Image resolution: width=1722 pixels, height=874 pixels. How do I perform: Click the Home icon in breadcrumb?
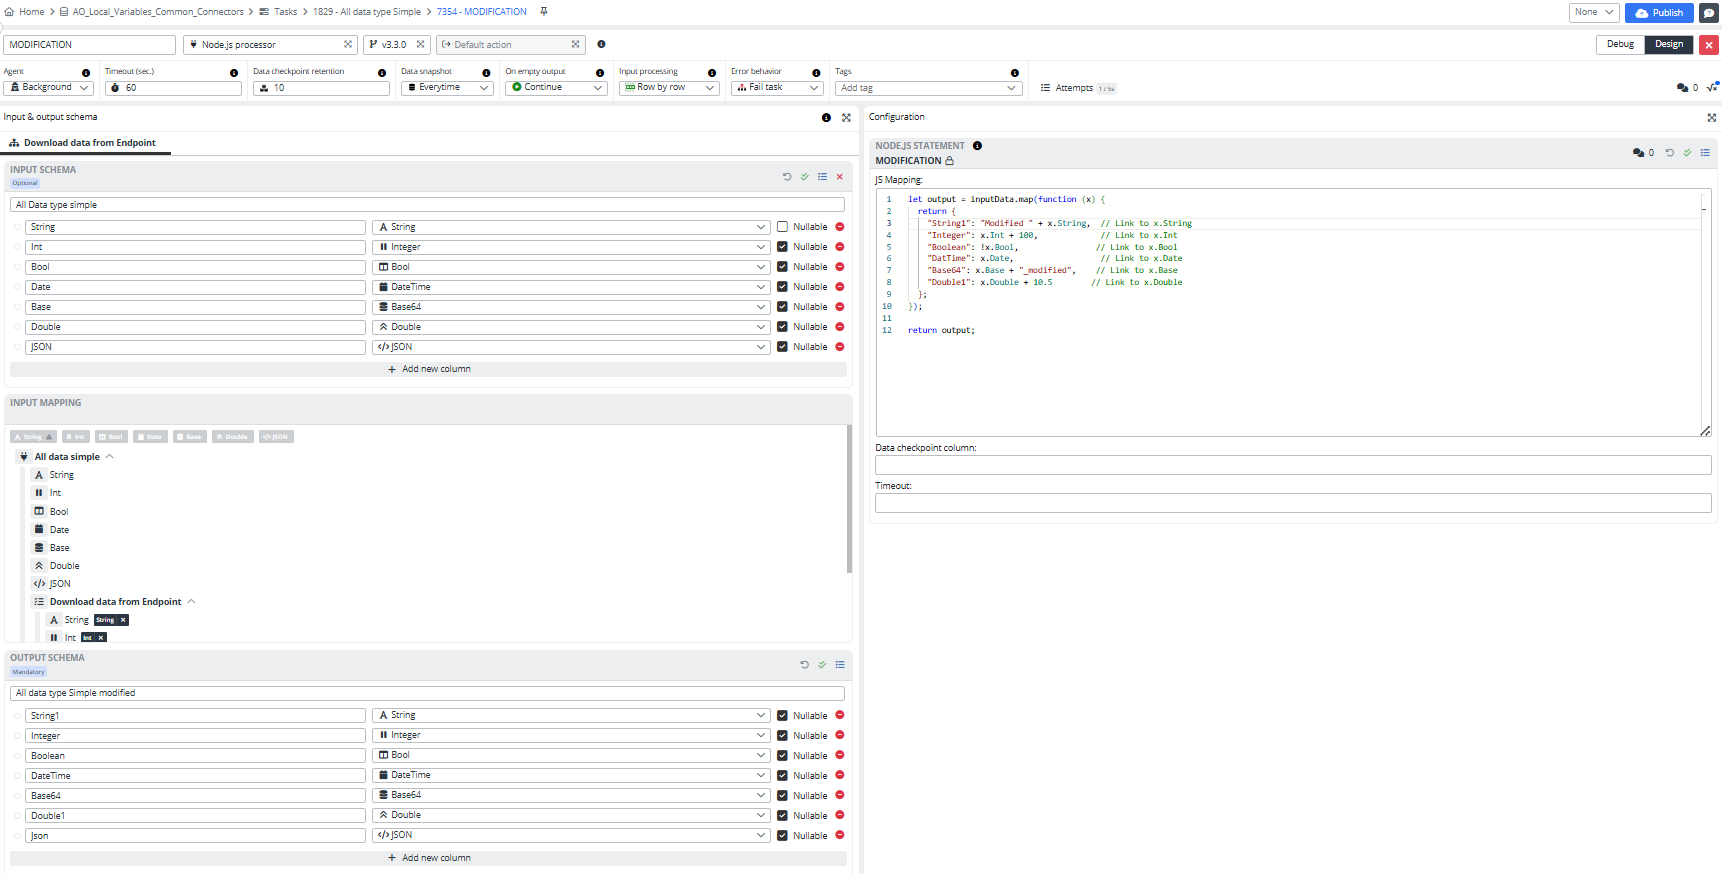point(9,12)
